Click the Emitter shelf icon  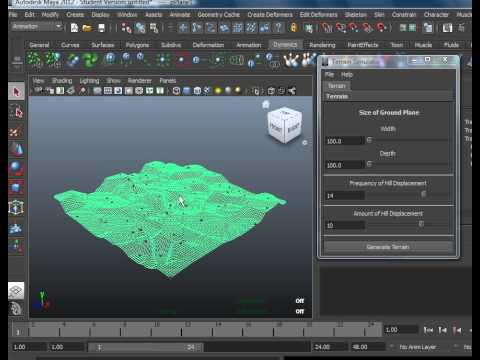pyautogui.click(x=33, y=59)
